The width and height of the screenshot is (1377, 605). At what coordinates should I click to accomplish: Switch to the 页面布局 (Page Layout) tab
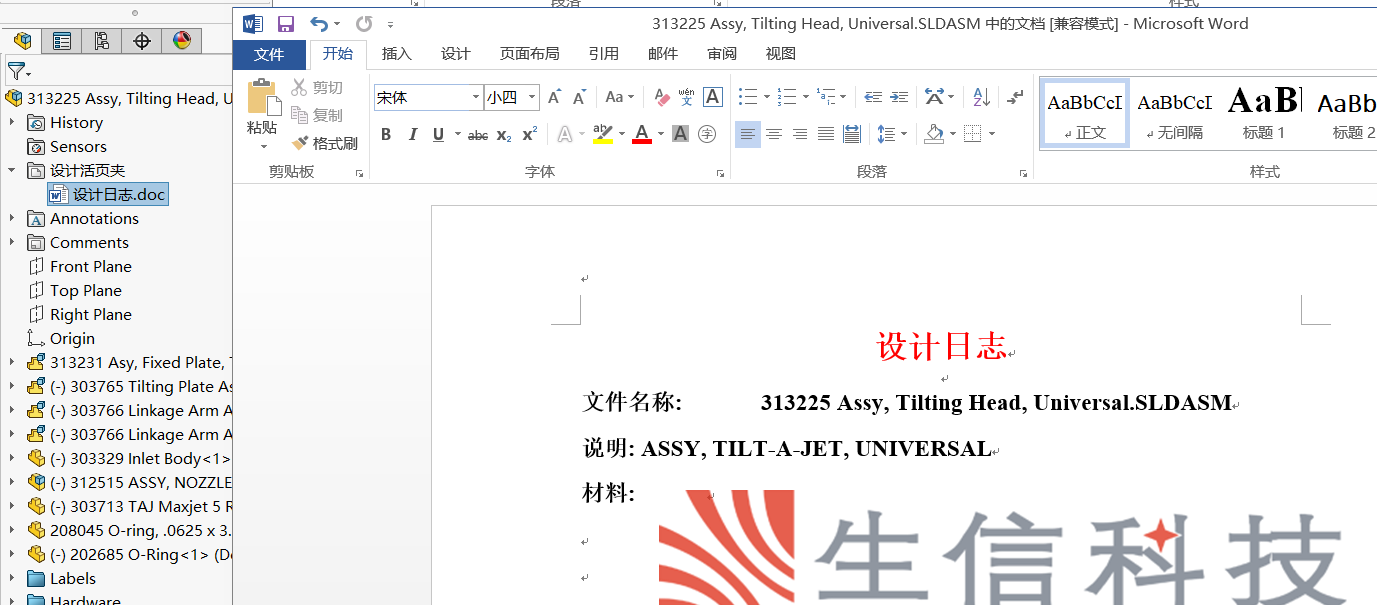click(530, 54)
